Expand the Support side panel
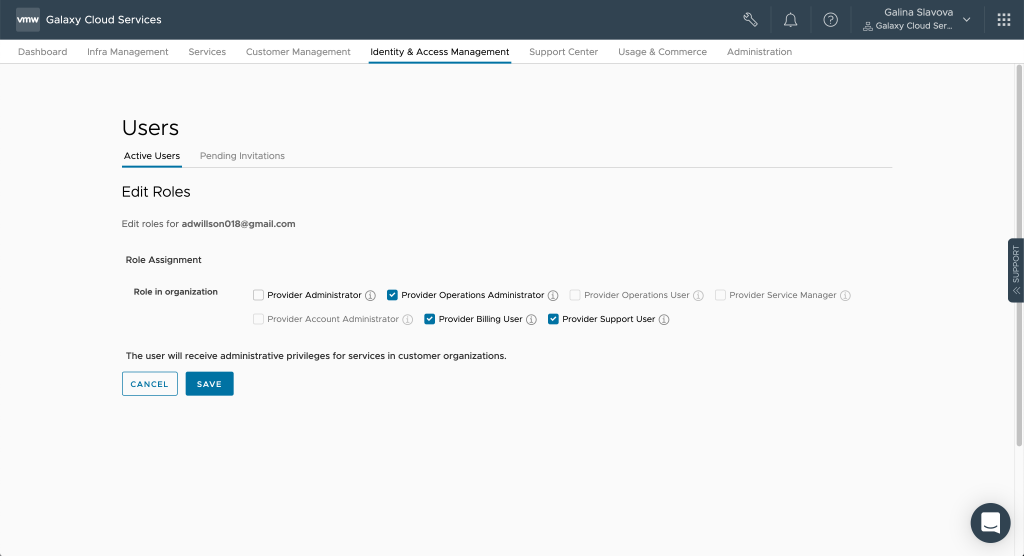 point(1015,270)
